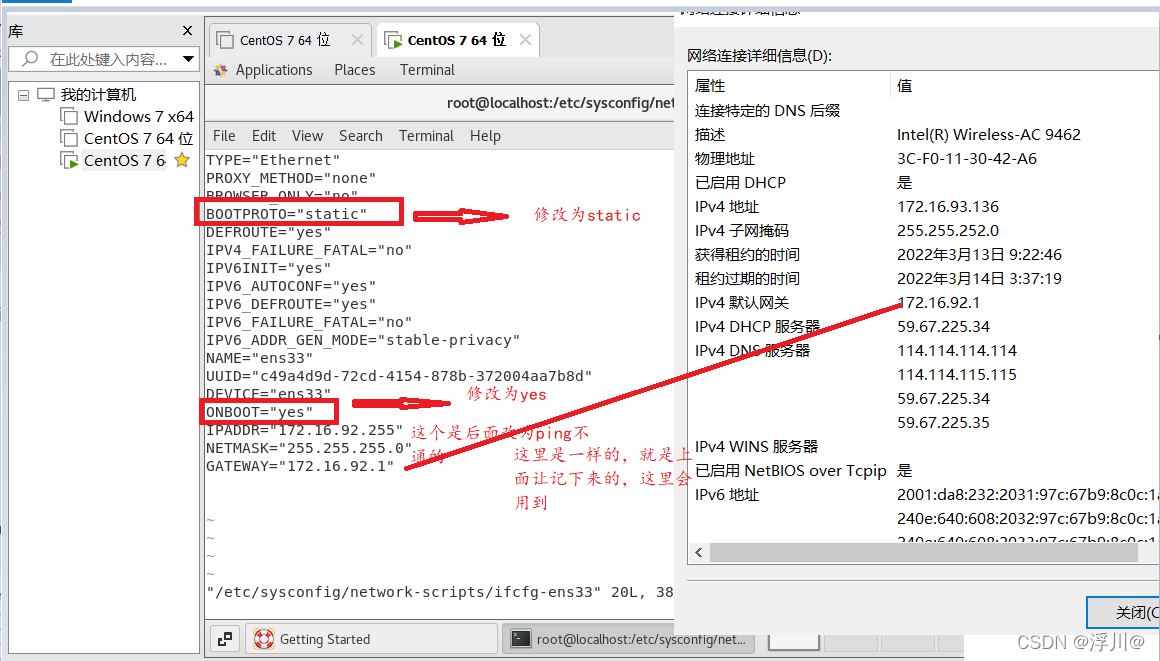Click the GATEWAY="172.16.92.1" line
Screen dimensions: 1160x661
coord(300,466)
